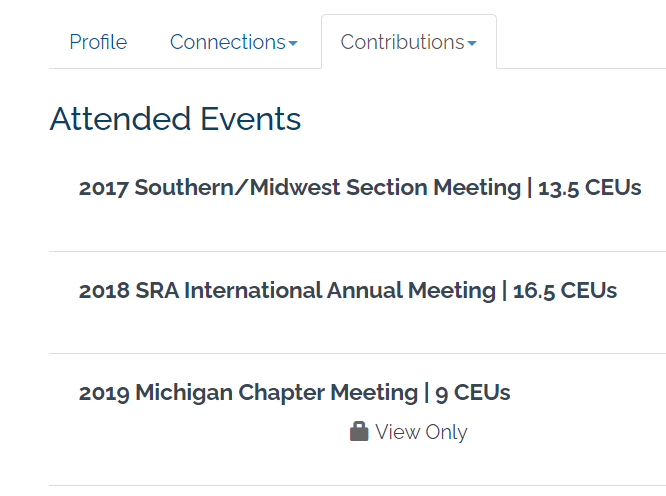
Task: Click the Attended Events heading
Action: [175, 119]
